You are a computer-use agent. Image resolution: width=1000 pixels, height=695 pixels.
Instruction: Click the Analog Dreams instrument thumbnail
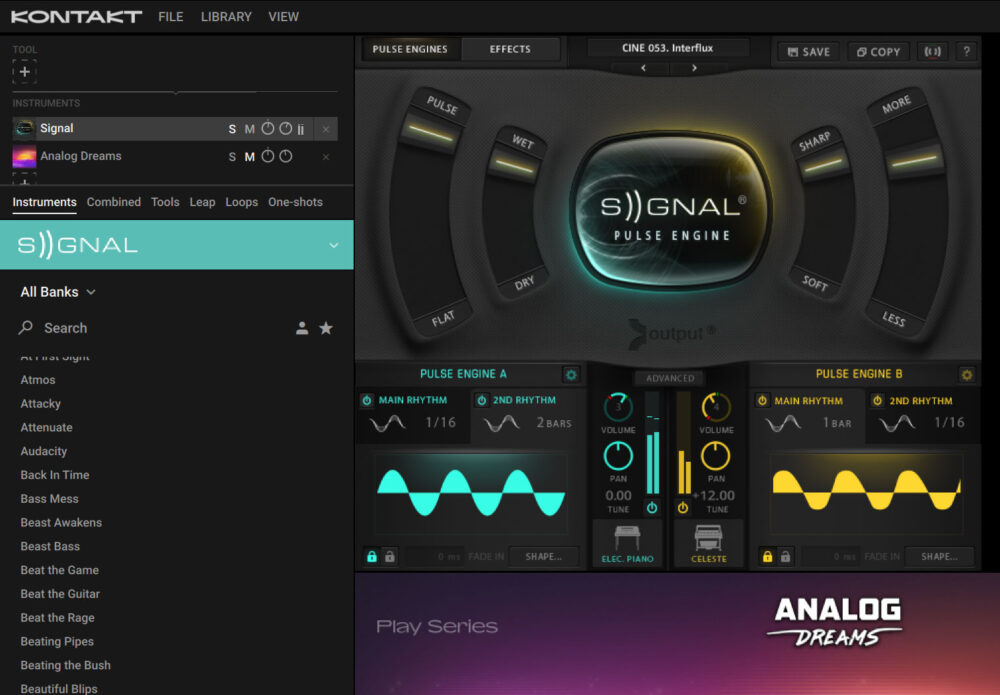click(x=24, y=156)
